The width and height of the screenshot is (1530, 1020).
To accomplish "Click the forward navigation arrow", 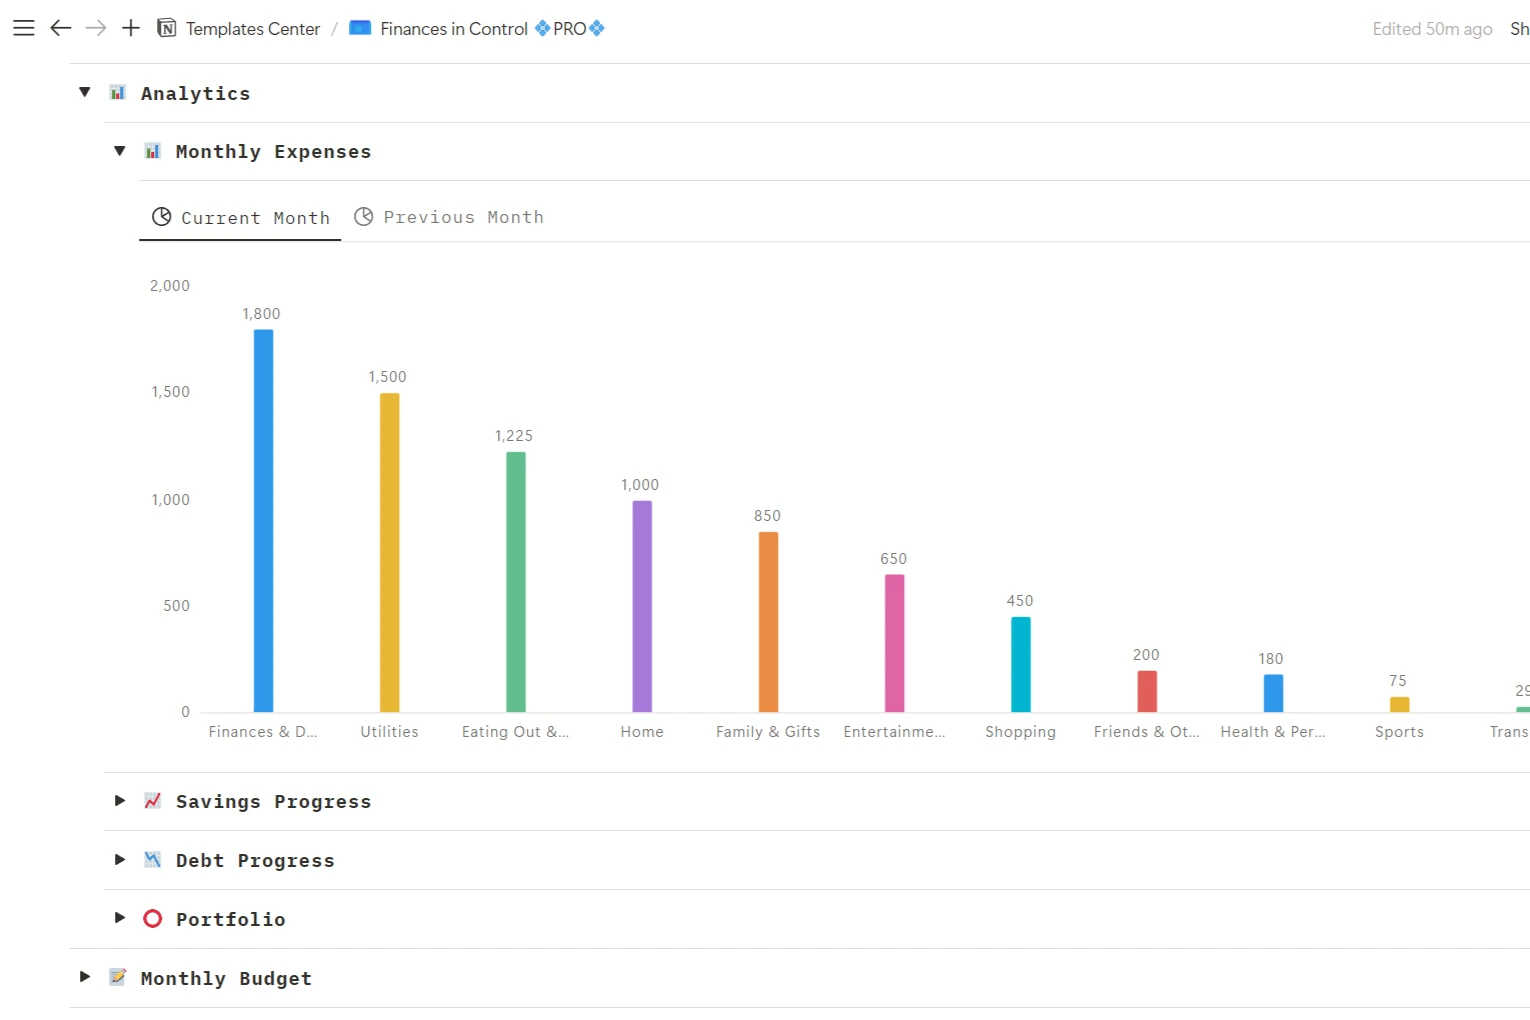I will [x=96, y=28].
